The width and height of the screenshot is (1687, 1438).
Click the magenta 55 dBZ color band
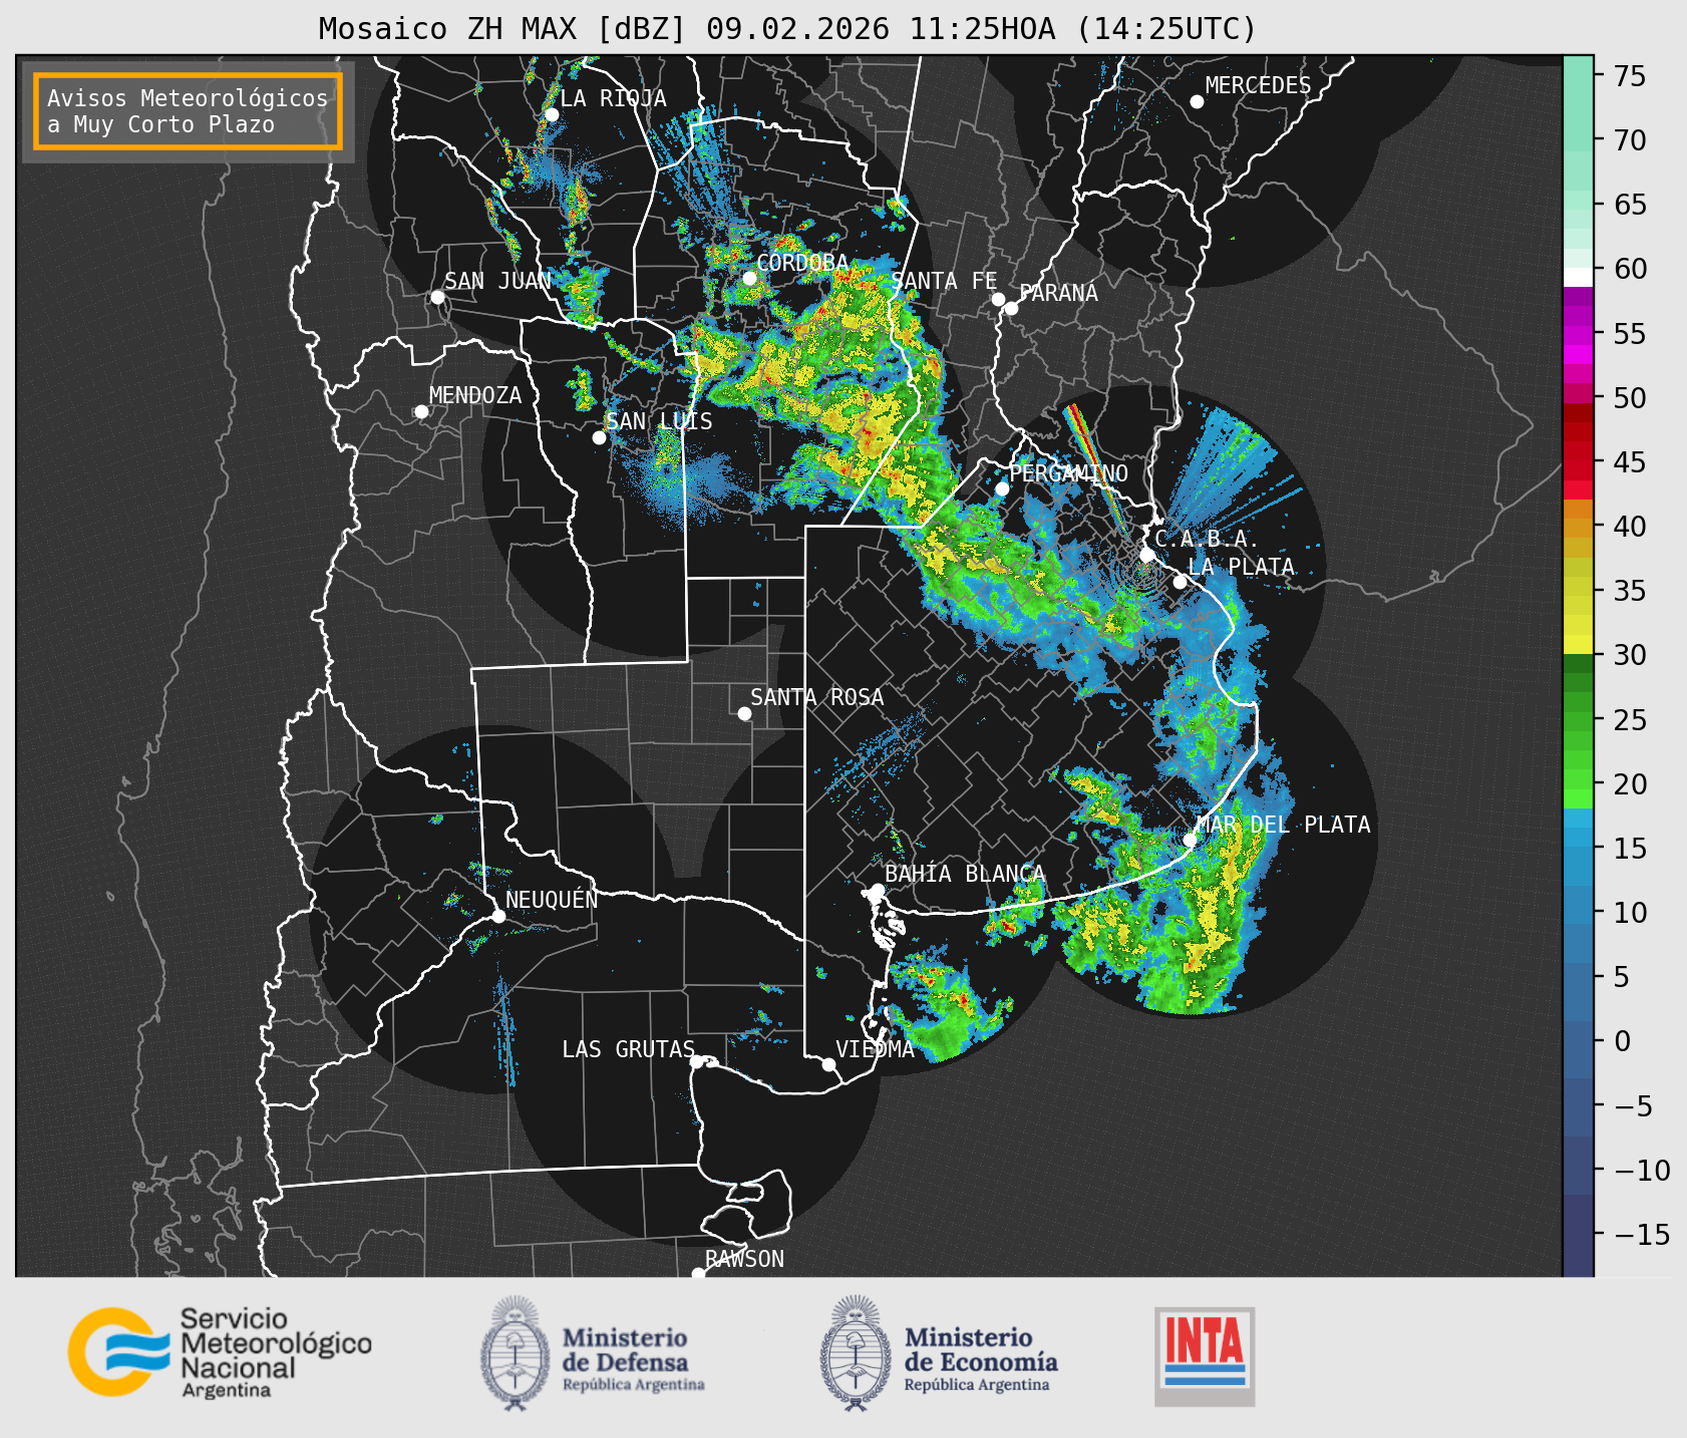[1578, 335]
